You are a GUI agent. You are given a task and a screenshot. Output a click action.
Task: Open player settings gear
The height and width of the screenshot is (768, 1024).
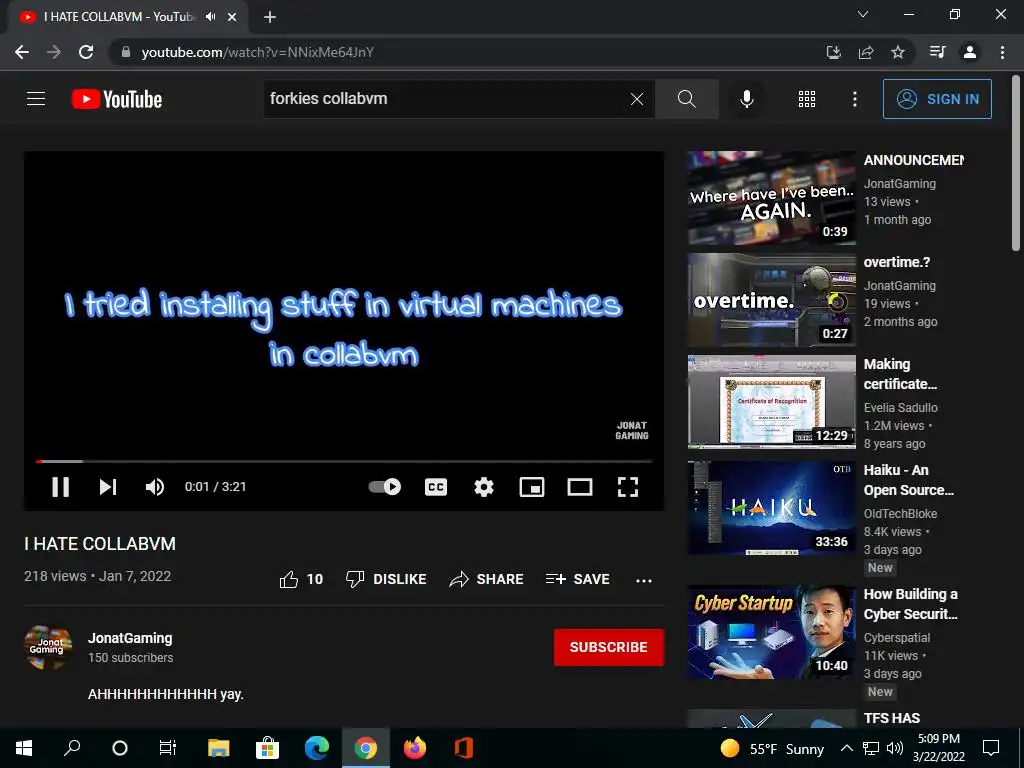point(483,487)
